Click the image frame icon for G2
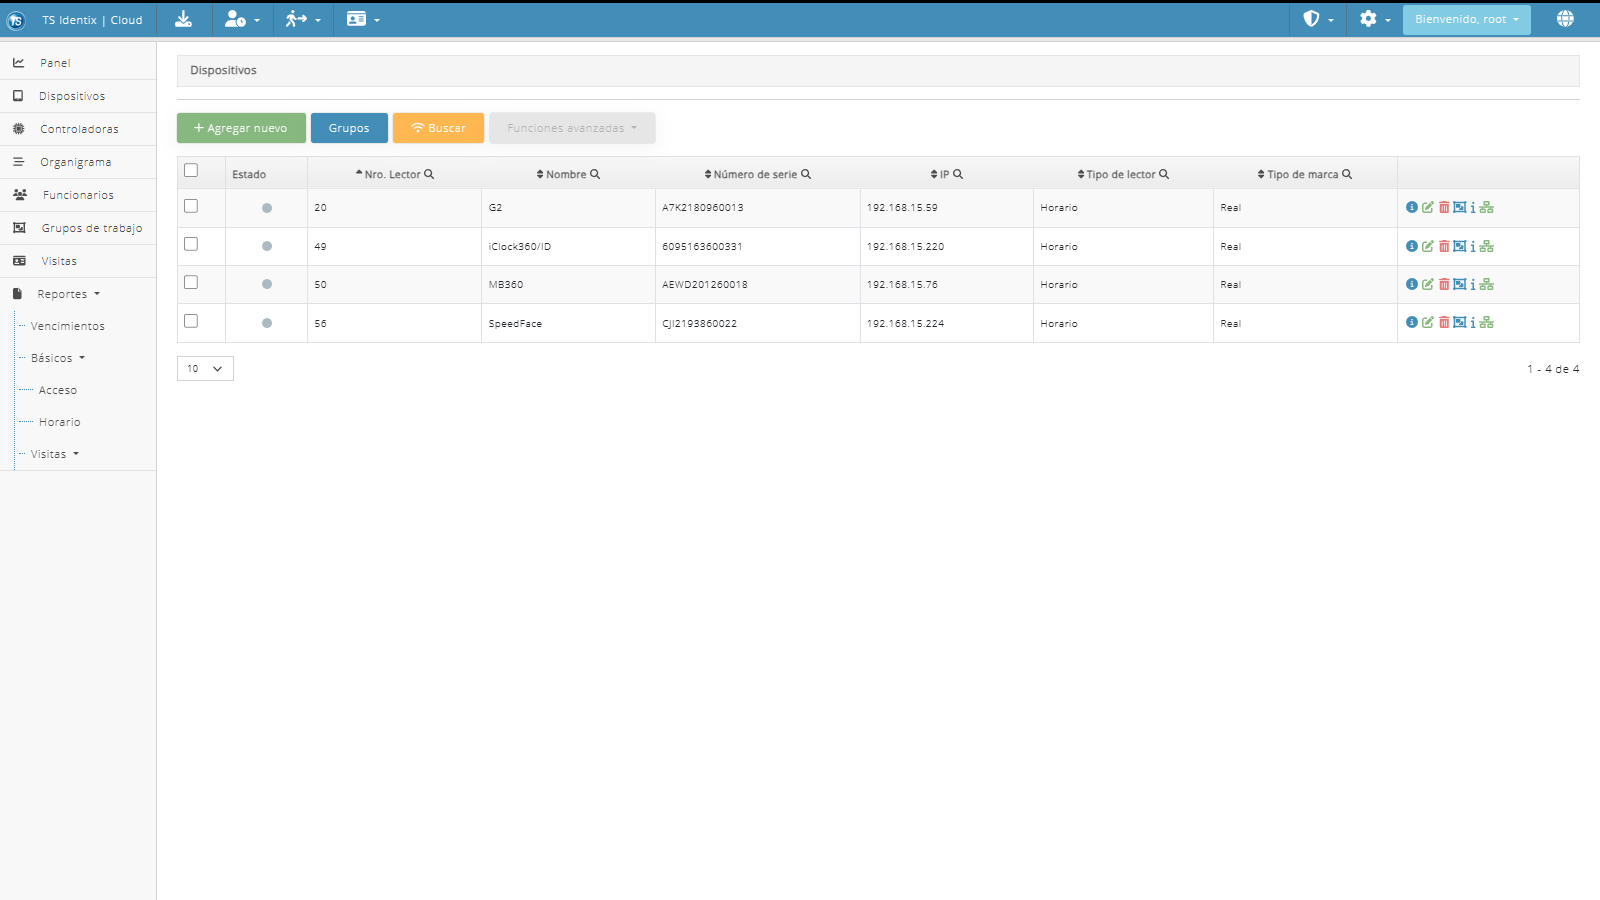The height and width of the screenshot is (900, 1600). click(x=1460, y=207)
